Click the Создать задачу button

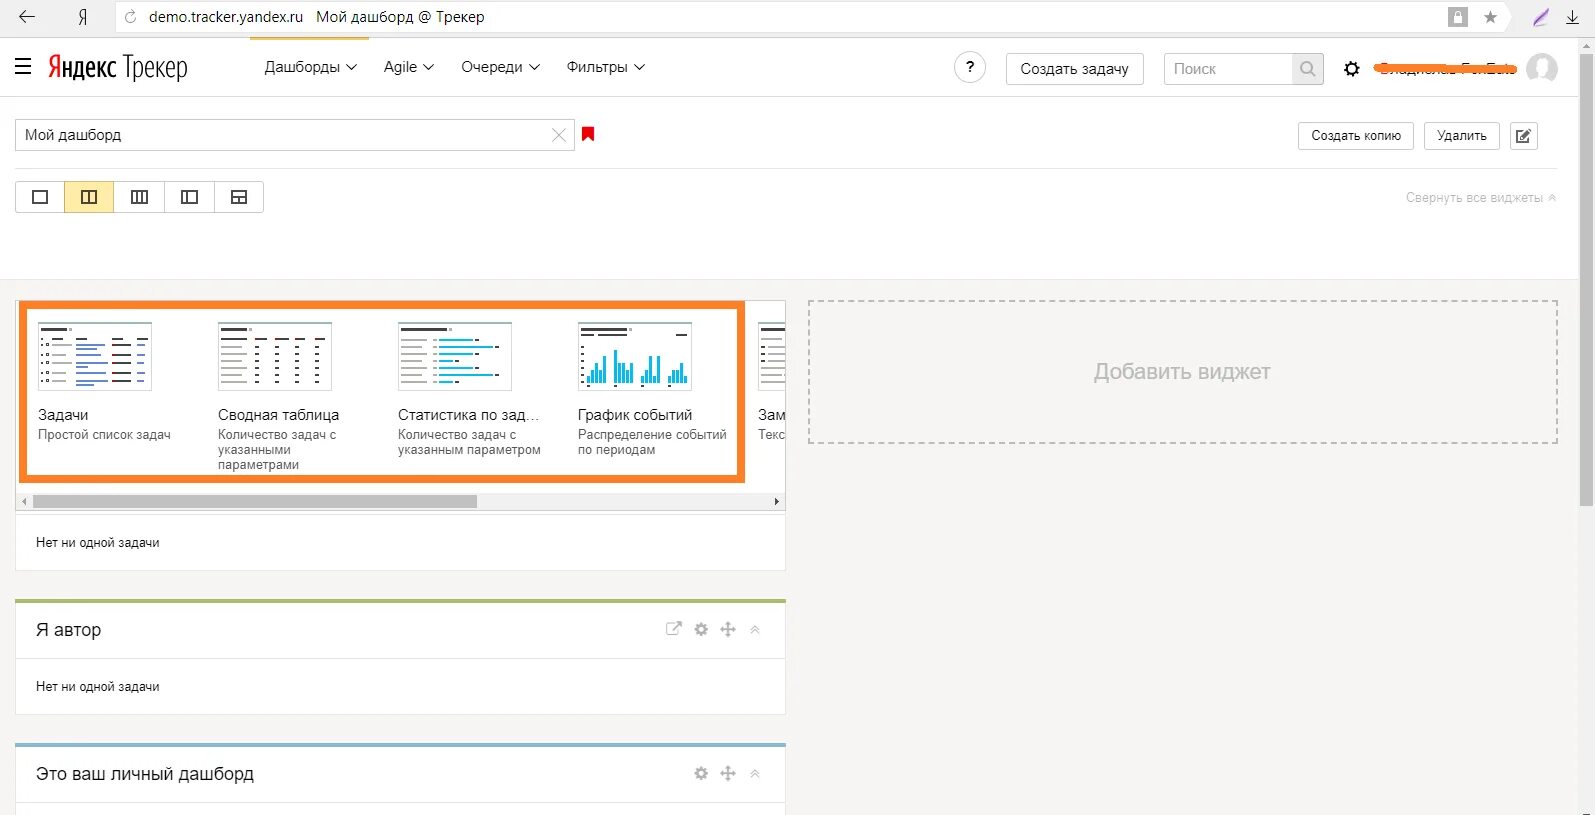tap(1074, 69)
